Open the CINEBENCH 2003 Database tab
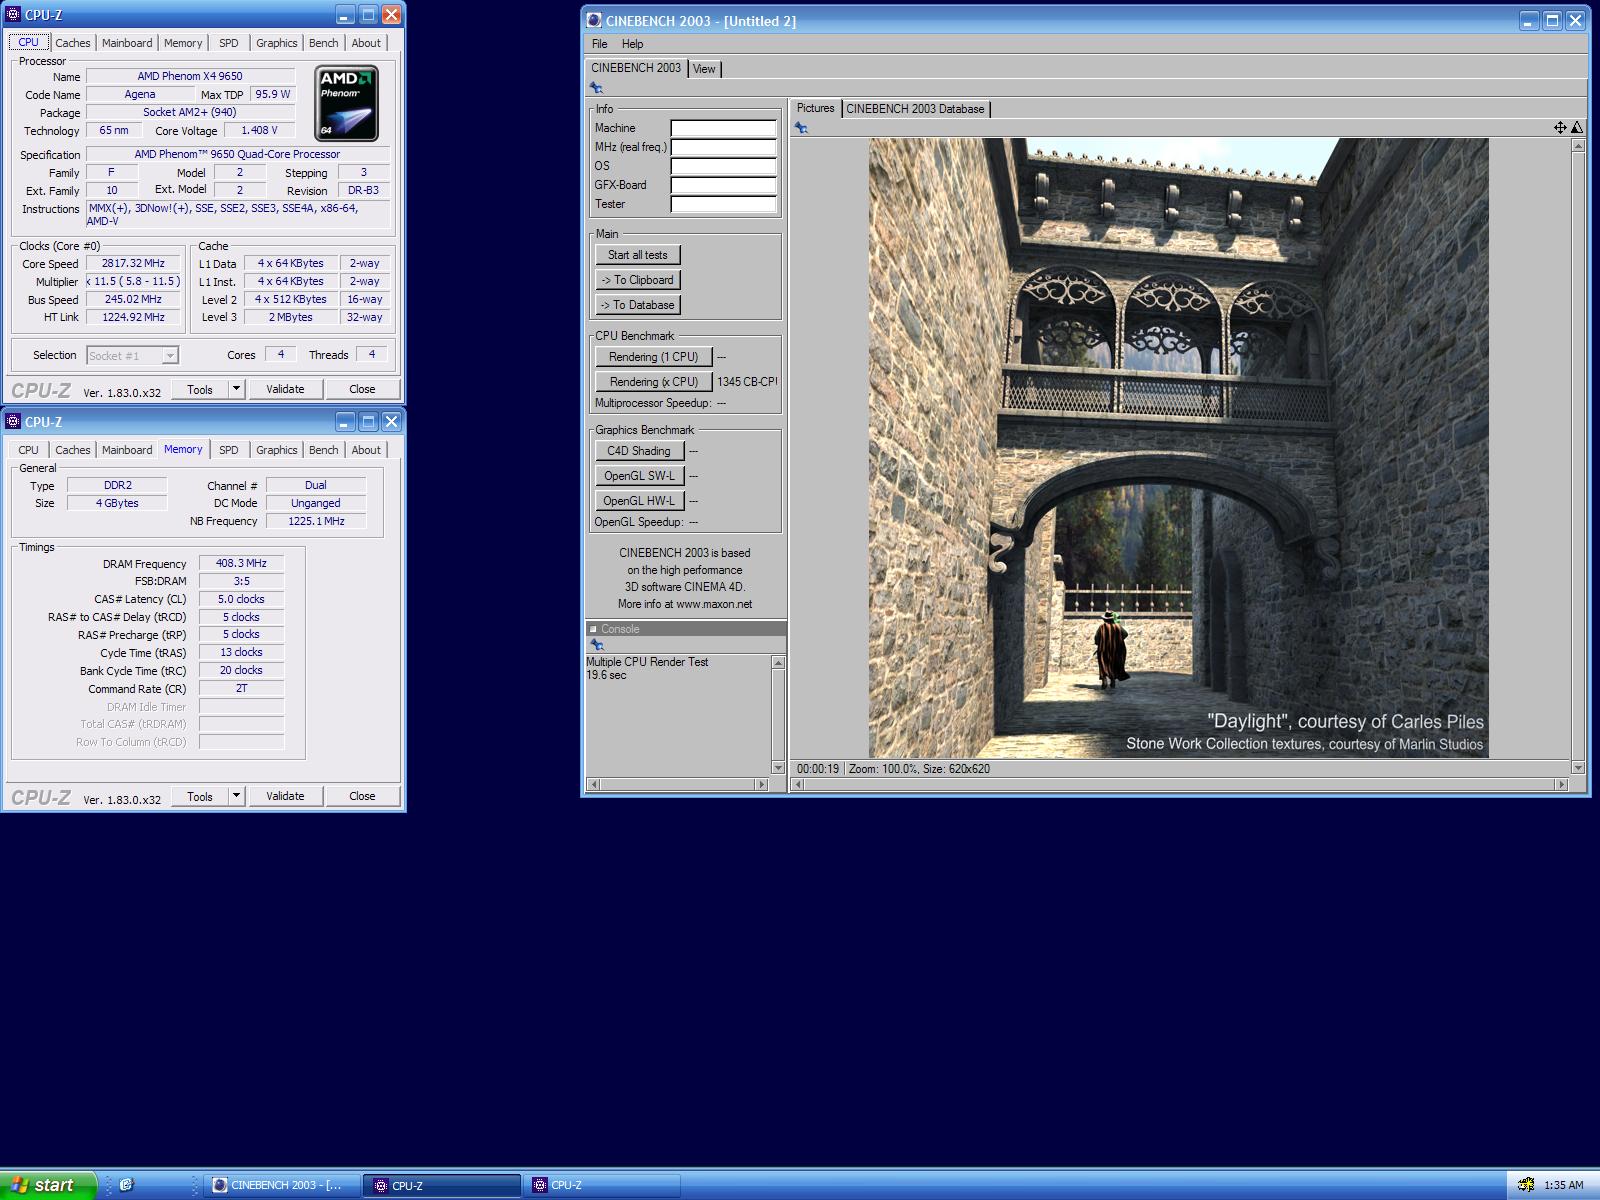This screenshot has width=1600, height=1200. tap(915, 109)
